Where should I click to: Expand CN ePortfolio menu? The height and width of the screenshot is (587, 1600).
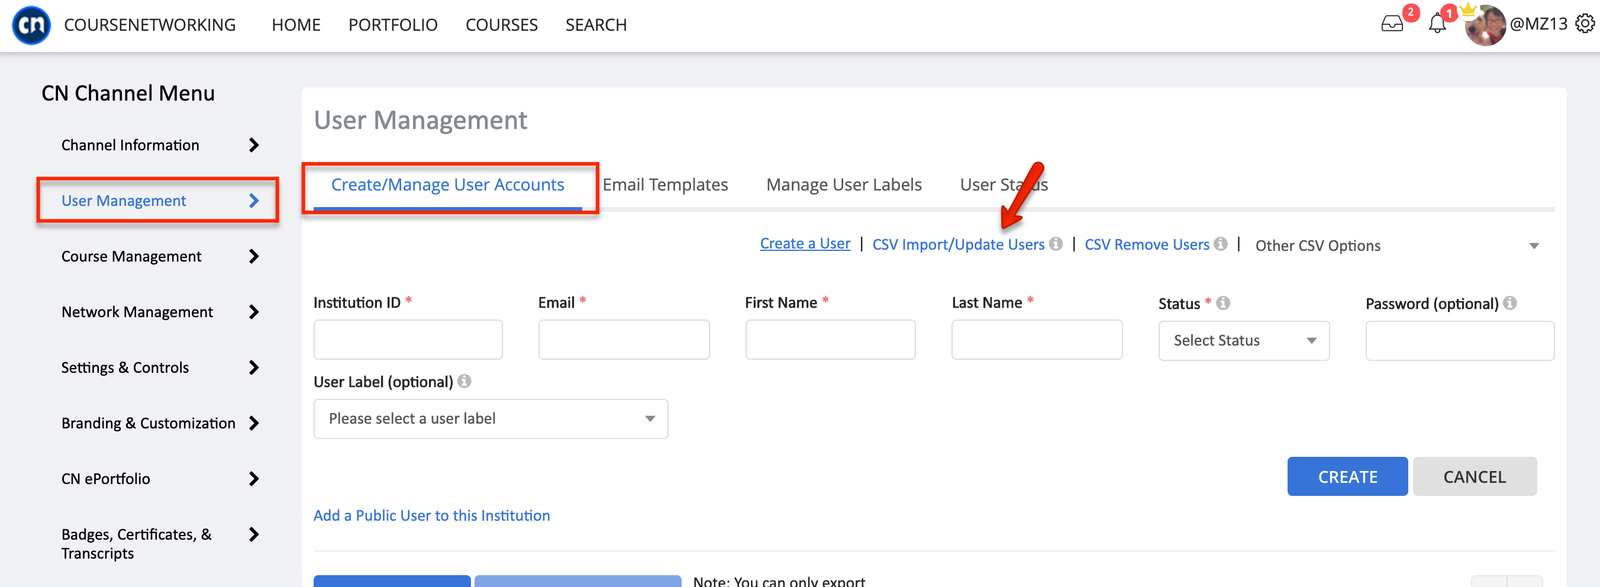pyautogui.click(x=254, y=479)
